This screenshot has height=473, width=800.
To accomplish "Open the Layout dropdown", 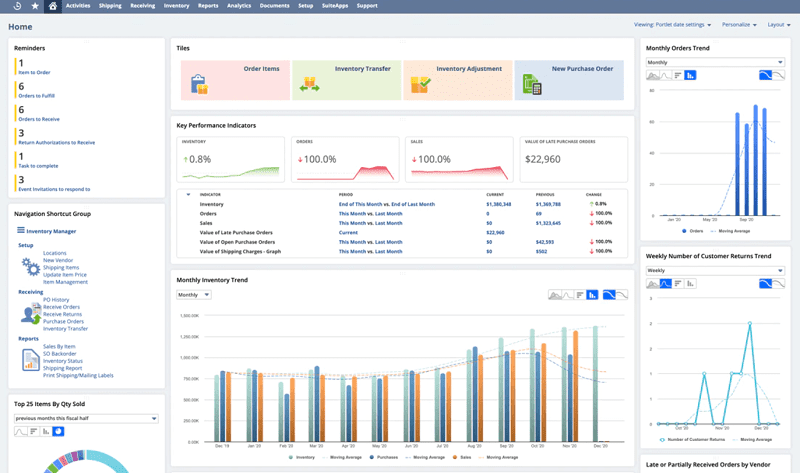I will 779,24.
